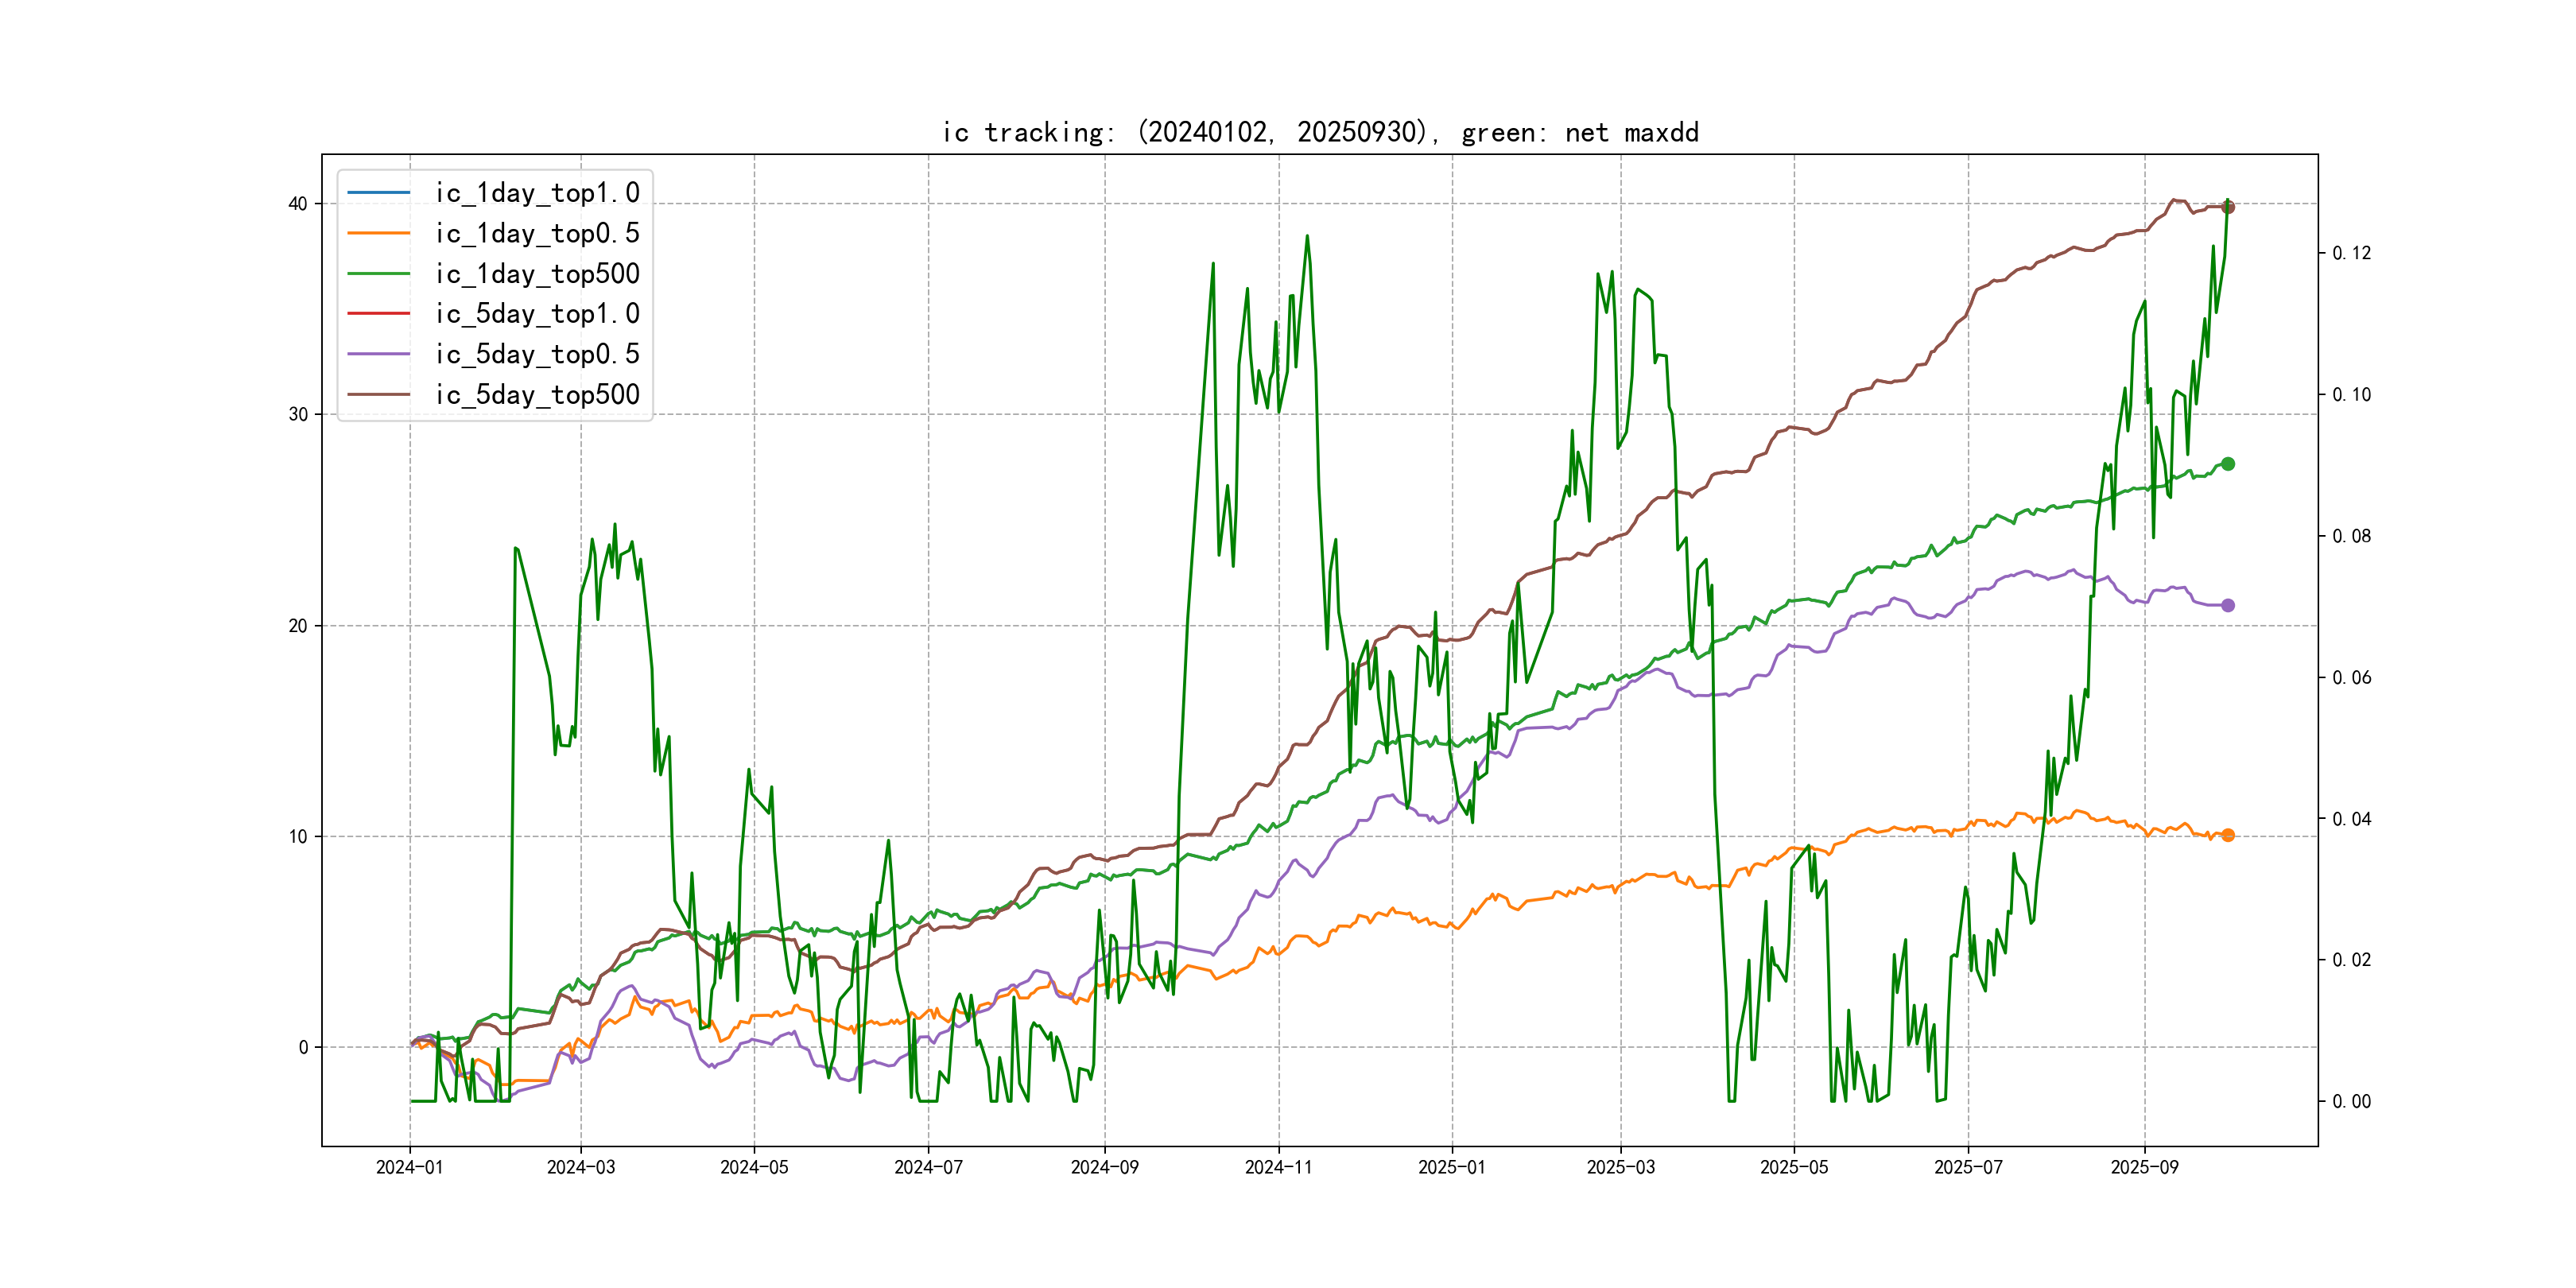Click the 0.12 tick on right y-axis
The image size is (2576, 1288).
(2351, 253)
